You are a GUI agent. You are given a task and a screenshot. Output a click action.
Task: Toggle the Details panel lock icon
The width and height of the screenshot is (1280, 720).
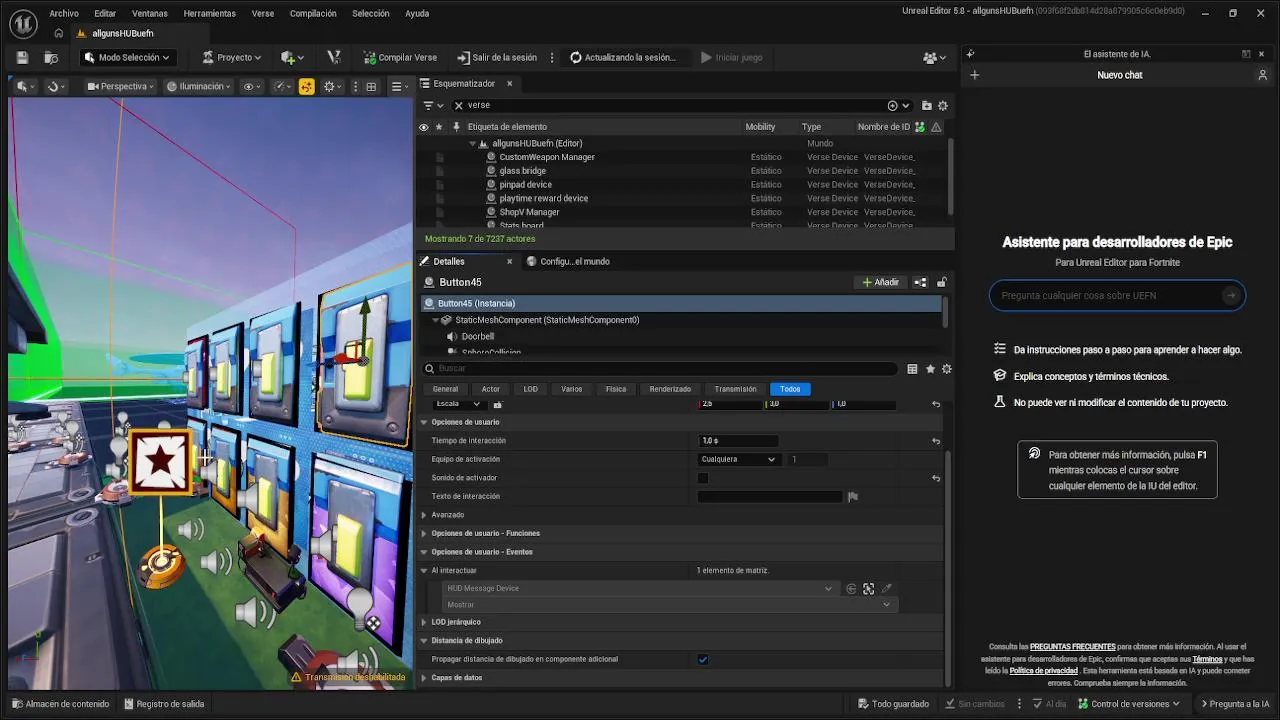click(941, 282)
